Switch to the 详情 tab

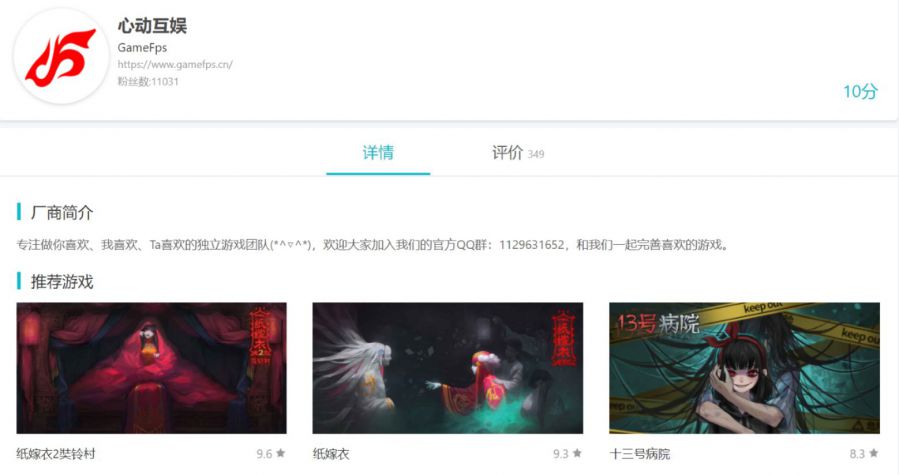378,153
